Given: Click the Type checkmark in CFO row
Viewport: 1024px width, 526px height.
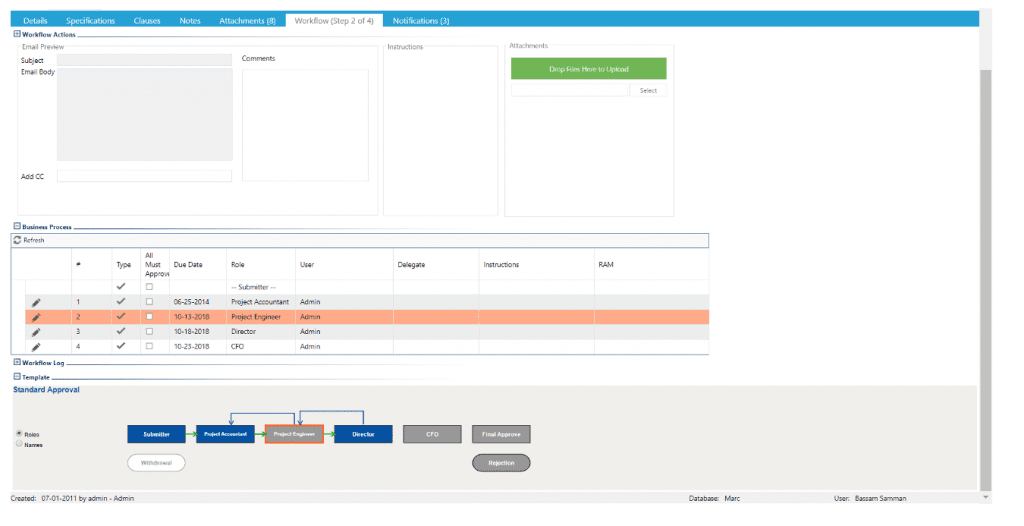Looking at the screenshot, I should [x=121, y=346].
